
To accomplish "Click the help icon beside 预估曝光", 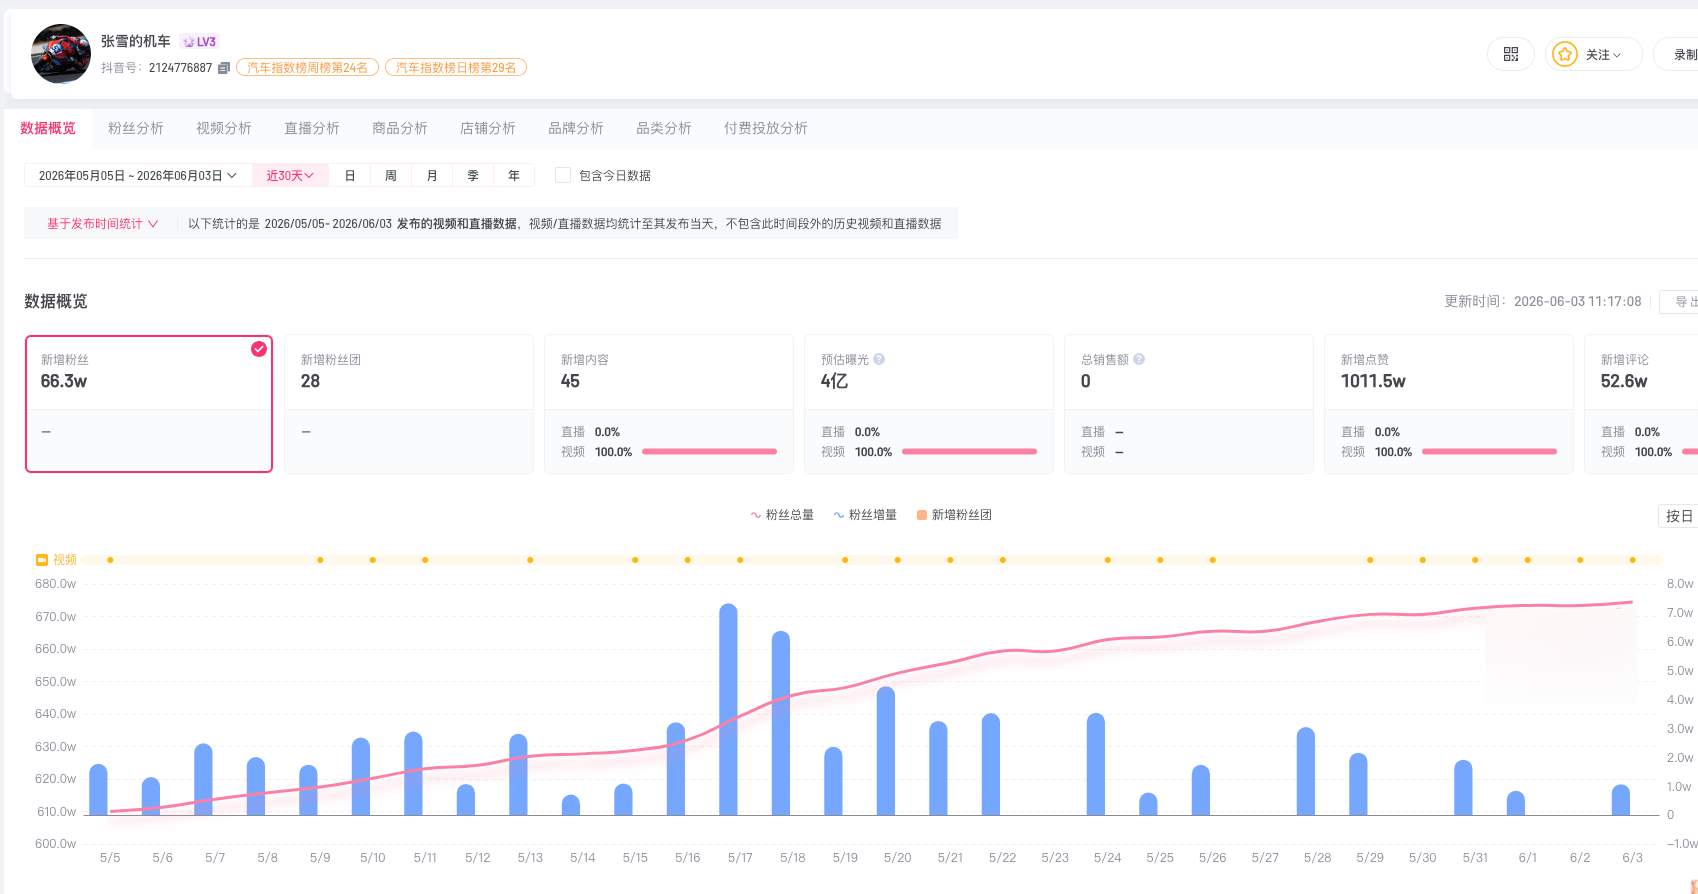I will coord(879,359).
